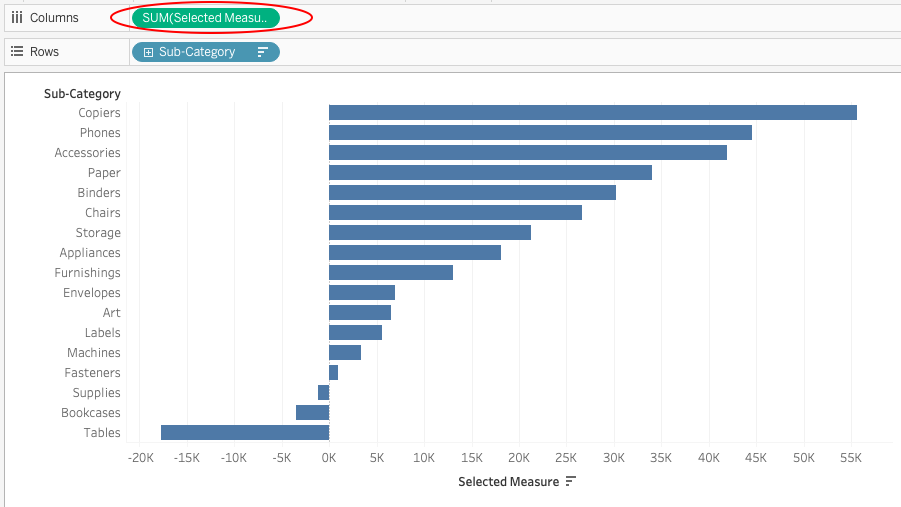Select the Accessories row label

pos(87,153)
